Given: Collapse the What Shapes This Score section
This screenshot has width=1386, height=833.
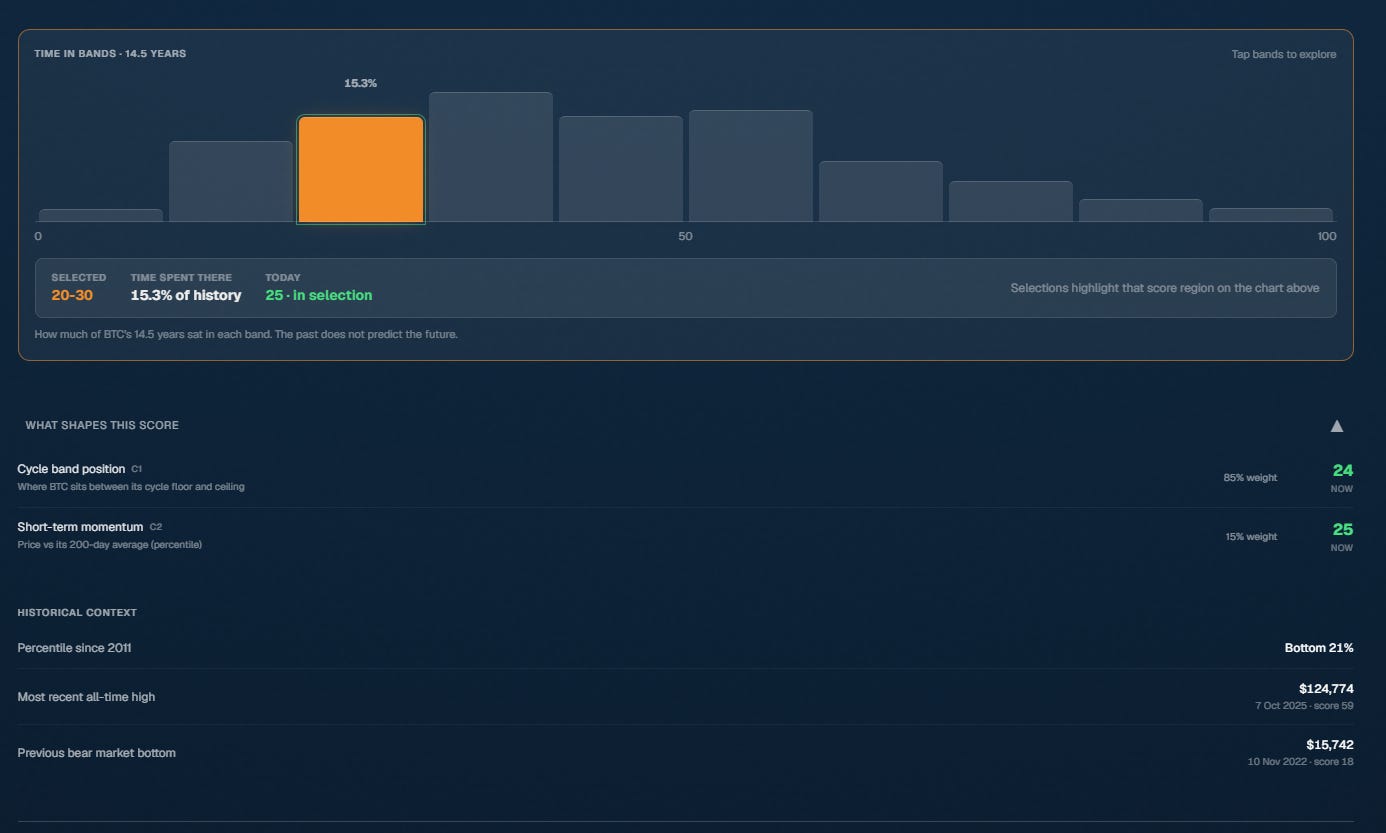Looking at the screenshot, I should 1337,426.
